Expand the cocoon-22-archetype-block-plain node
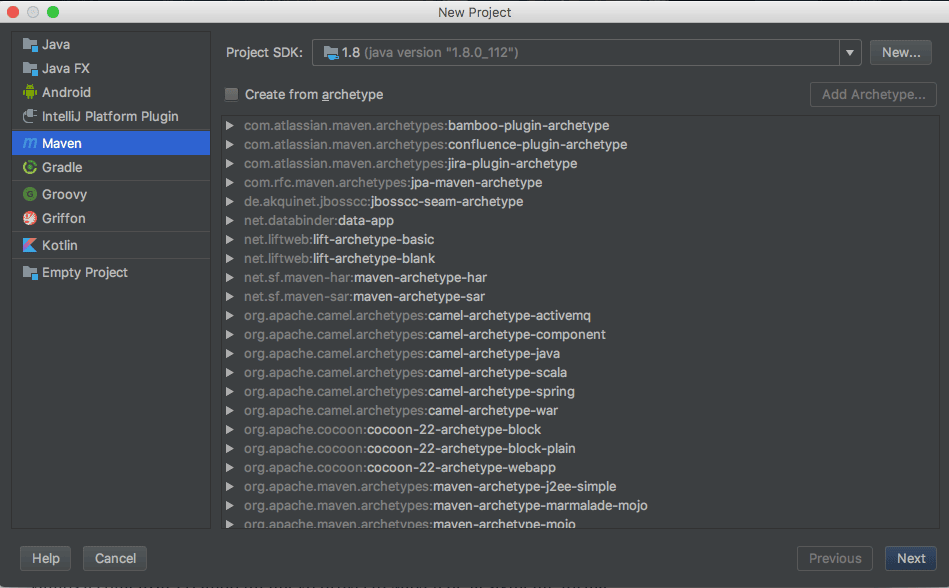Viewport: 949px width, 588px height. 230,448
